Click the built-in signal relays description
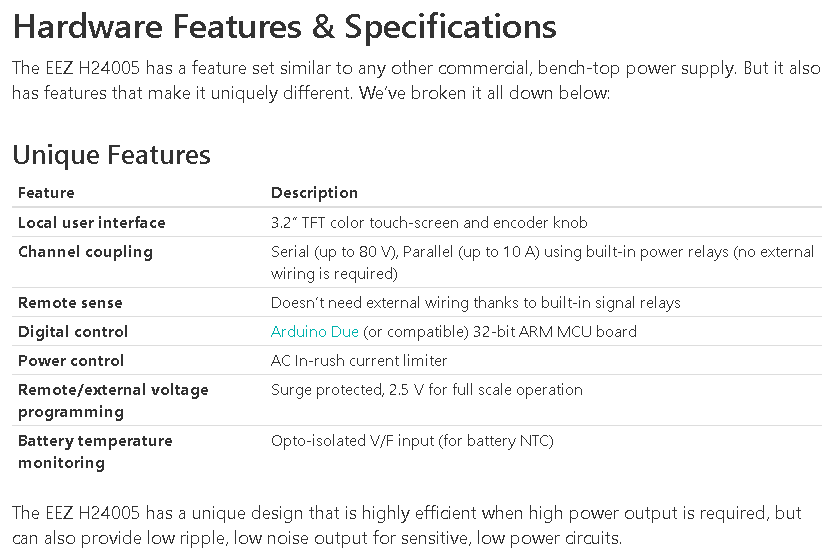The width and height of the screenshot is (831, 557). tap(475, 303)
